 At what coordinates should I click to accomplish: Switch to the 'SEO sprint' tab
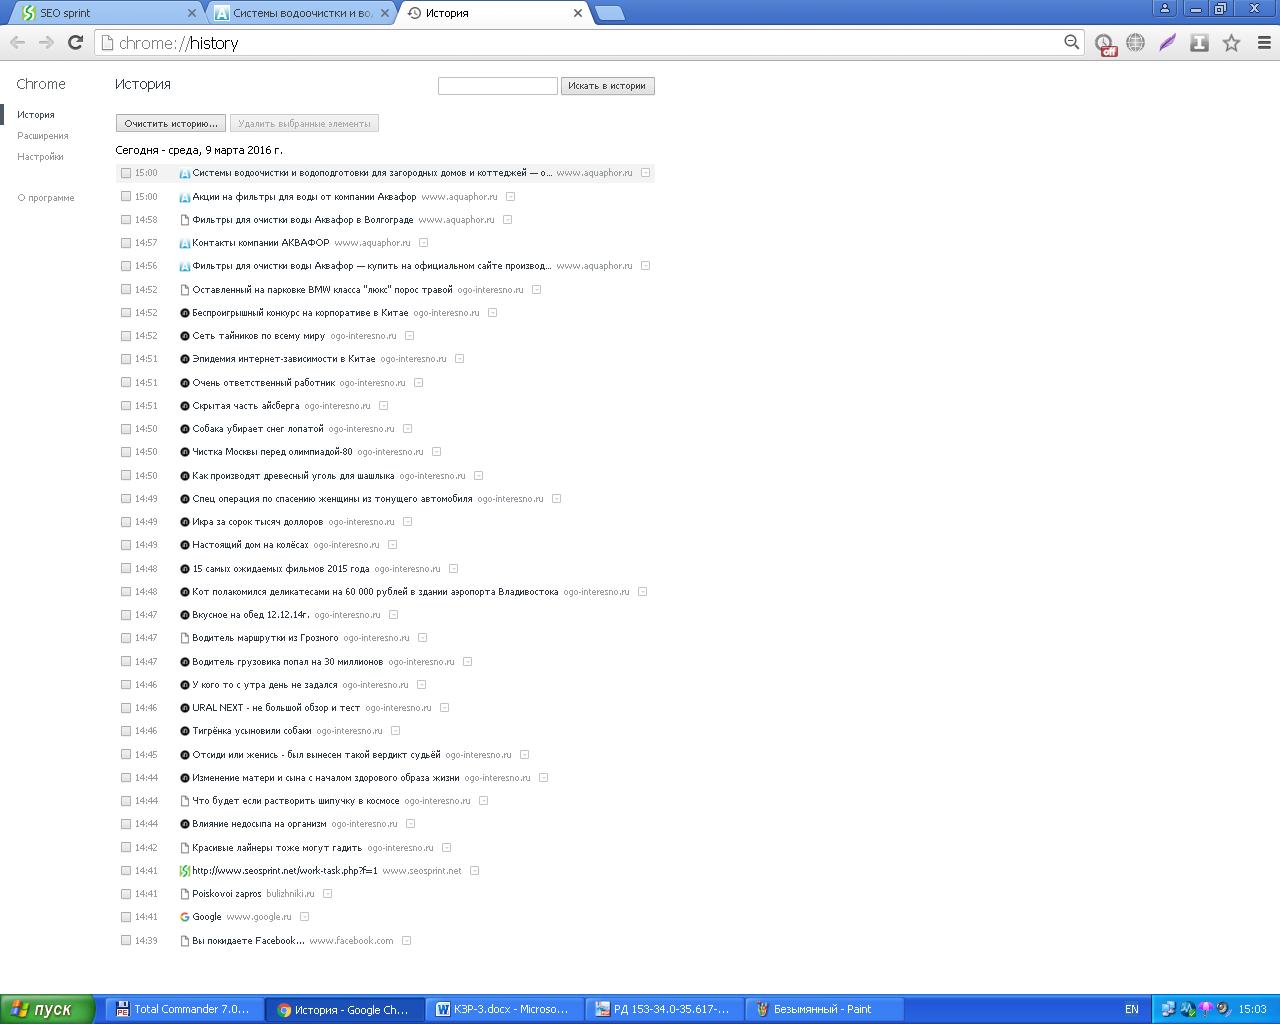pyautogui.click(x=104, y=13)
